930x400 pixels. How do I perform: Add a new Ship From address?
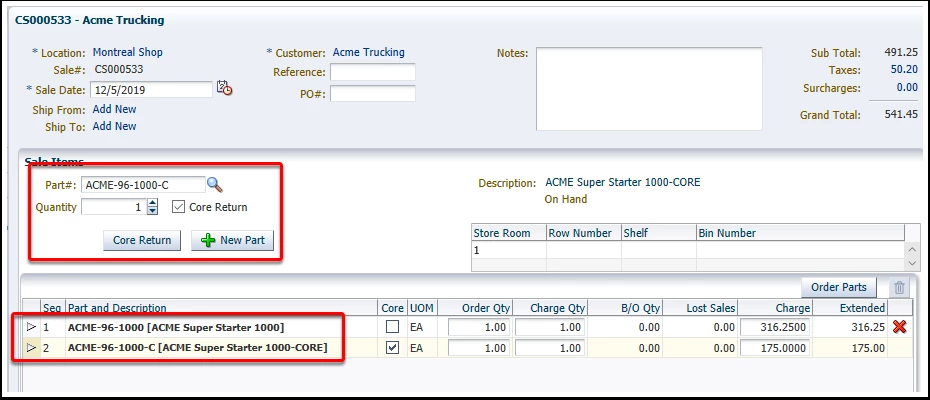coord(114,109)
